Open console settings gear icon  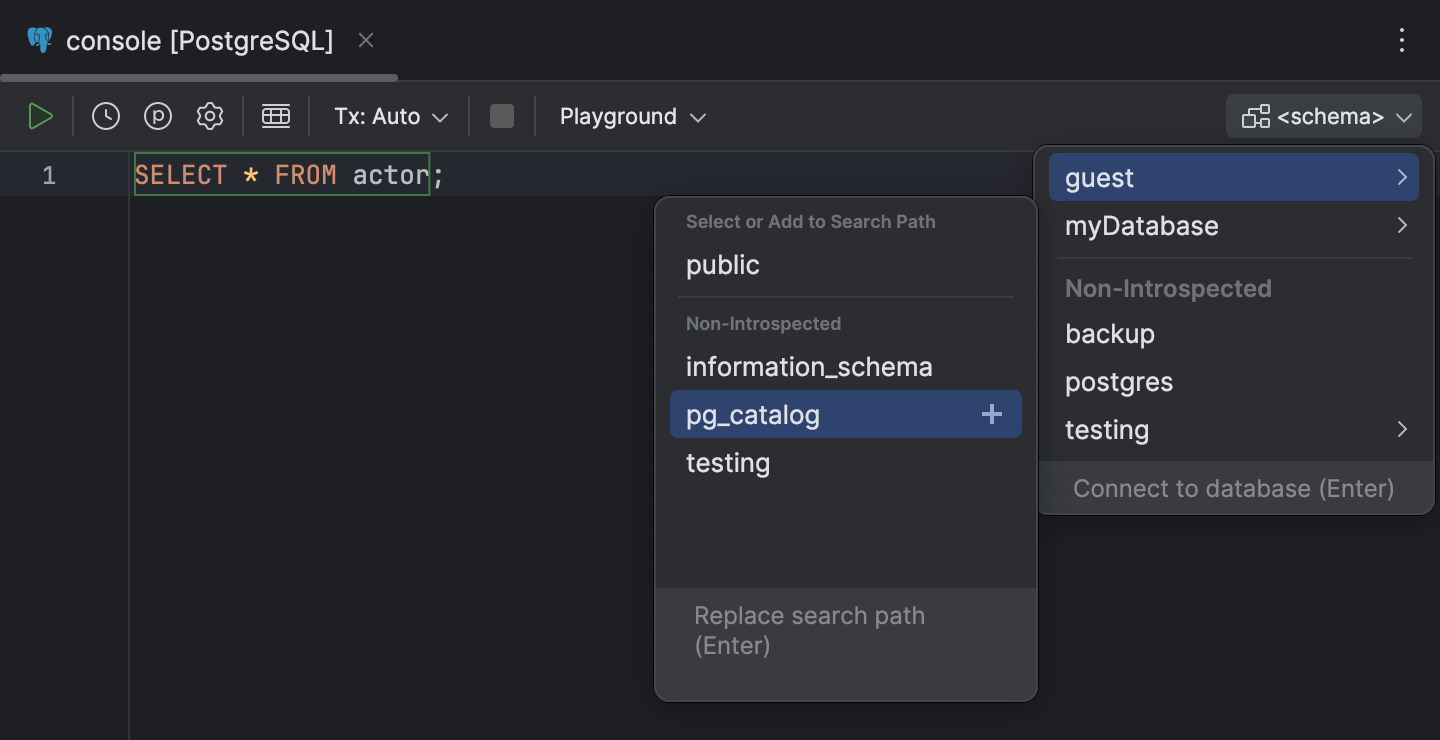(210, 117)
